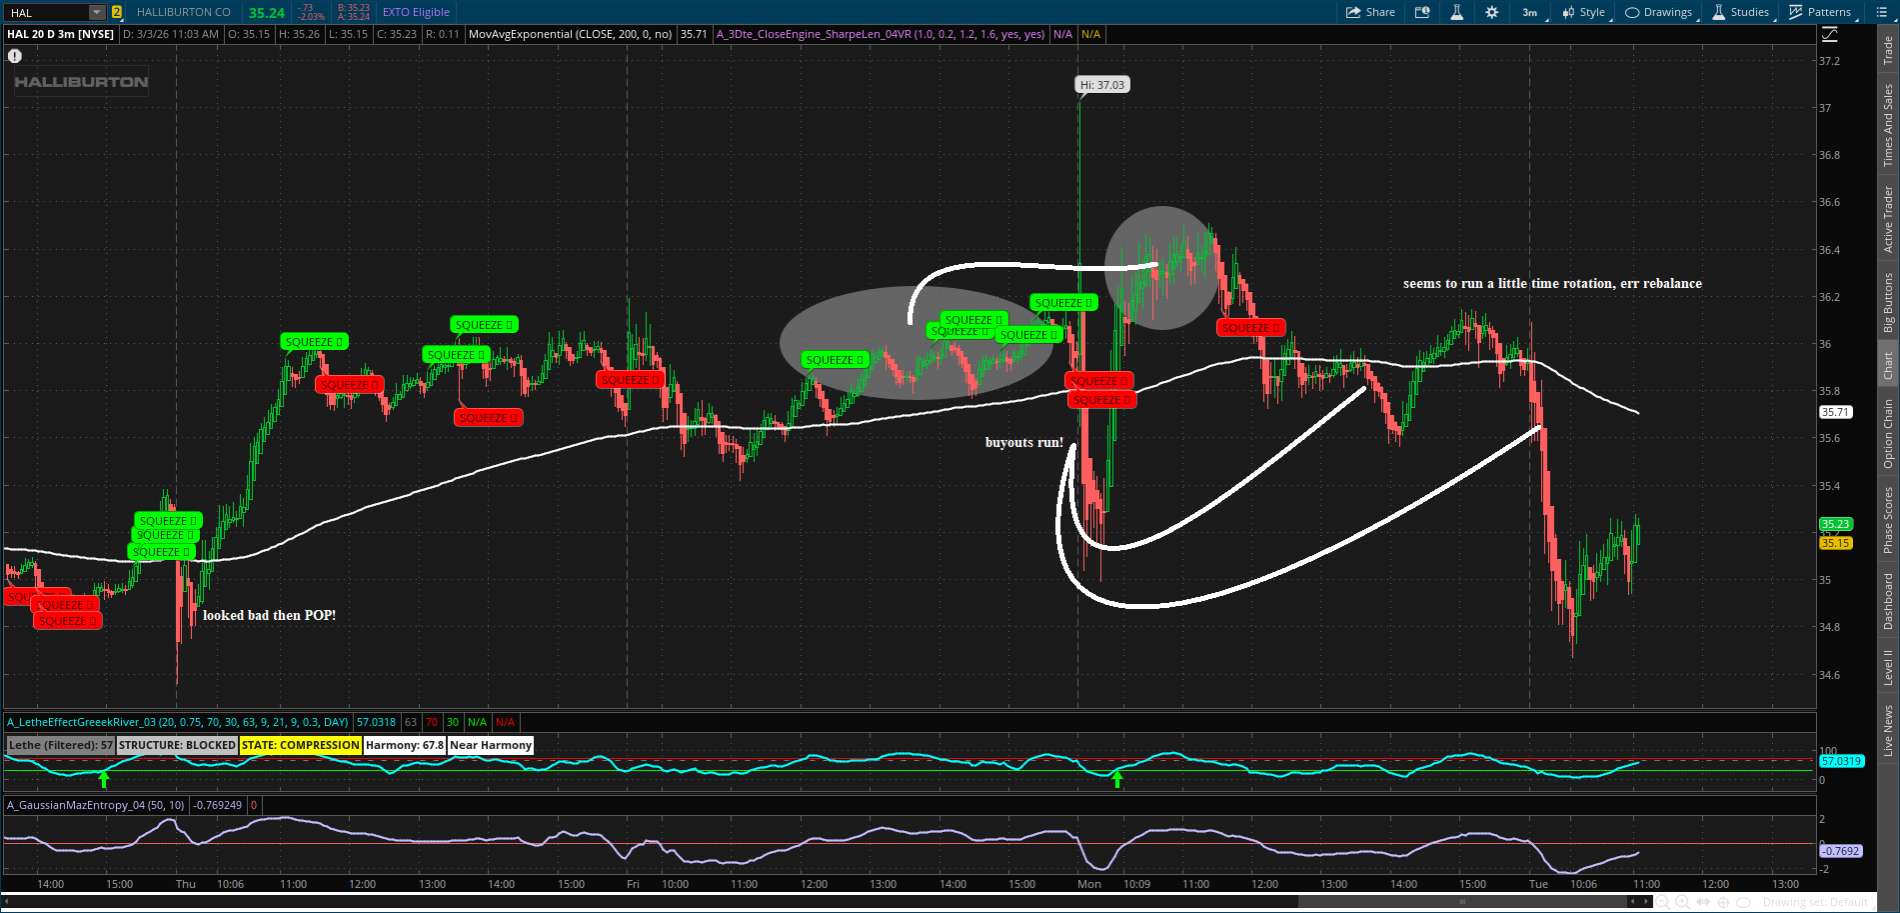Click the chart alert exclamation icon
Image resolution: width=1900 pixels, height=913 pixels.
pos(15,56)
